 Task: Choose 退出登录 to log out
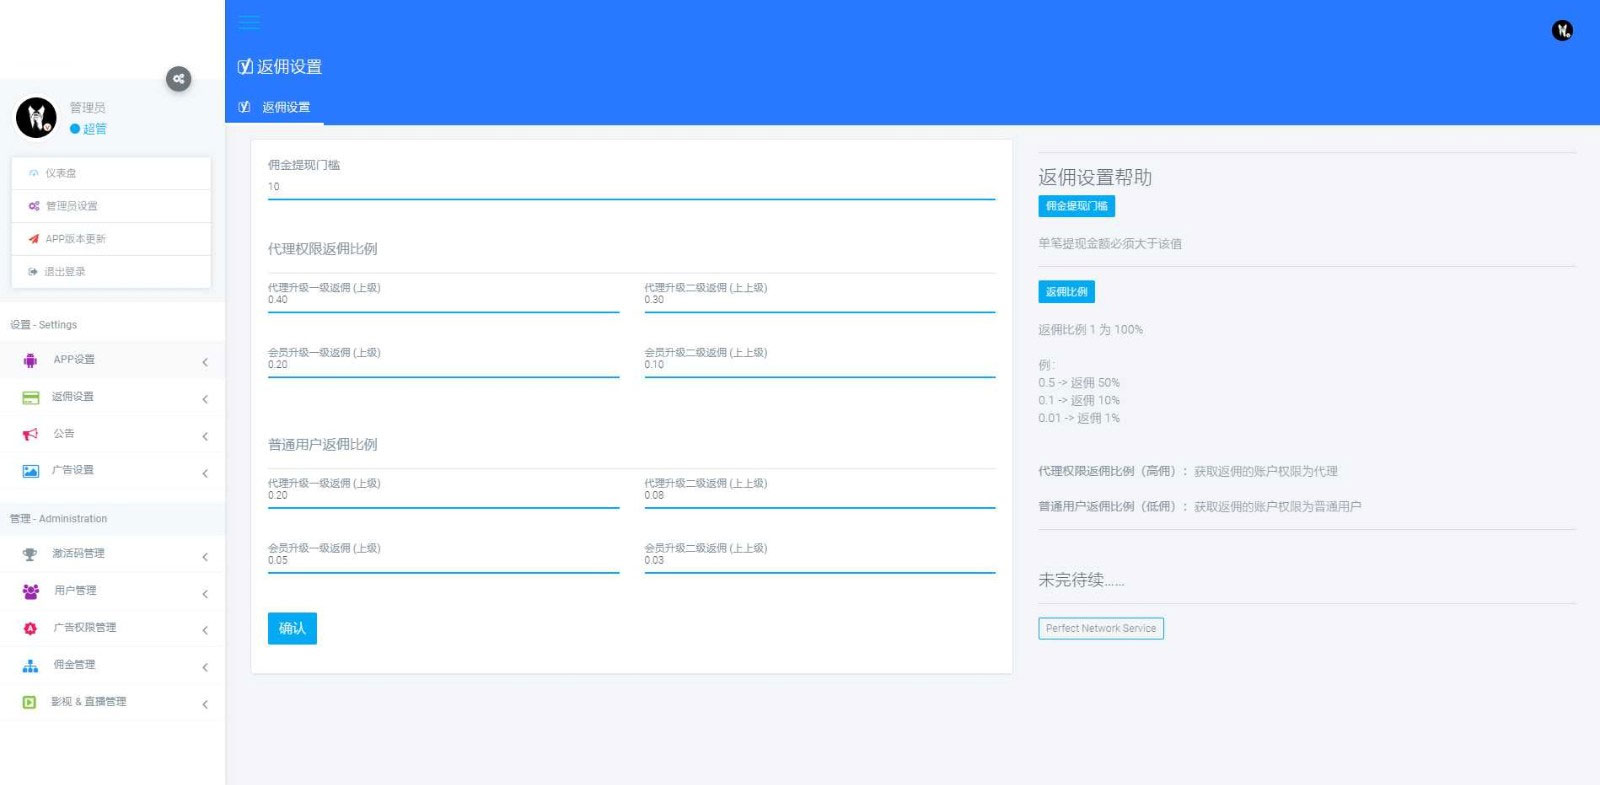(x=64, y=272)
